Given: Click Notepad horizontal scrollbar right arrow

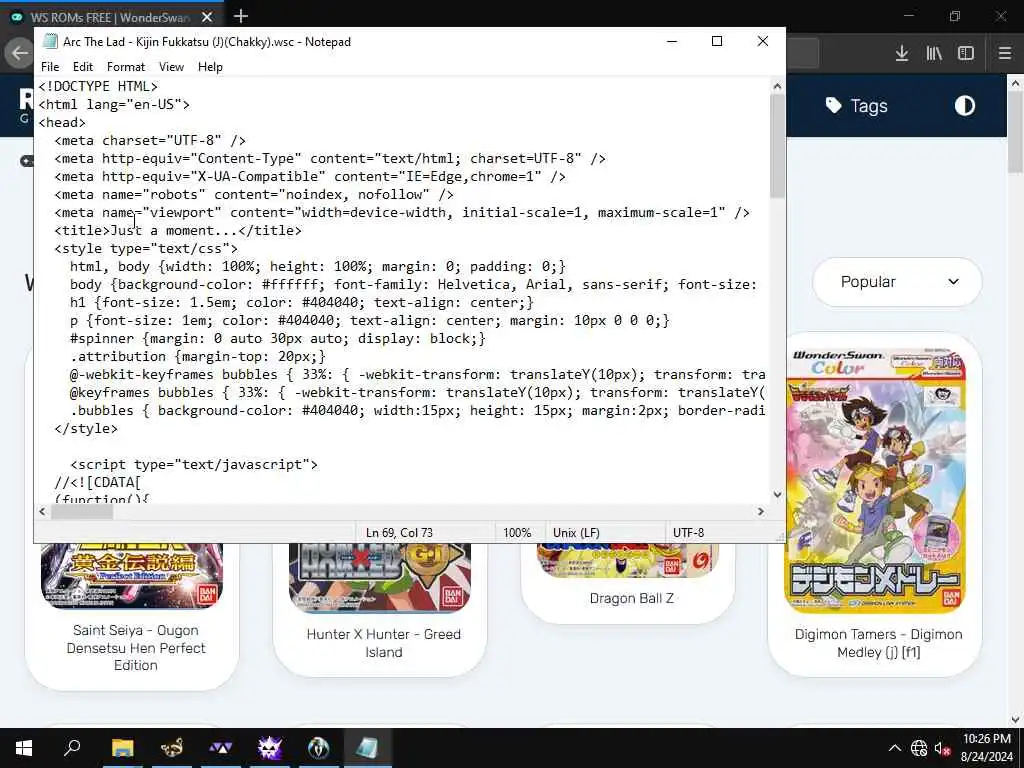Looking at the screenshot, I should point(761,511).
